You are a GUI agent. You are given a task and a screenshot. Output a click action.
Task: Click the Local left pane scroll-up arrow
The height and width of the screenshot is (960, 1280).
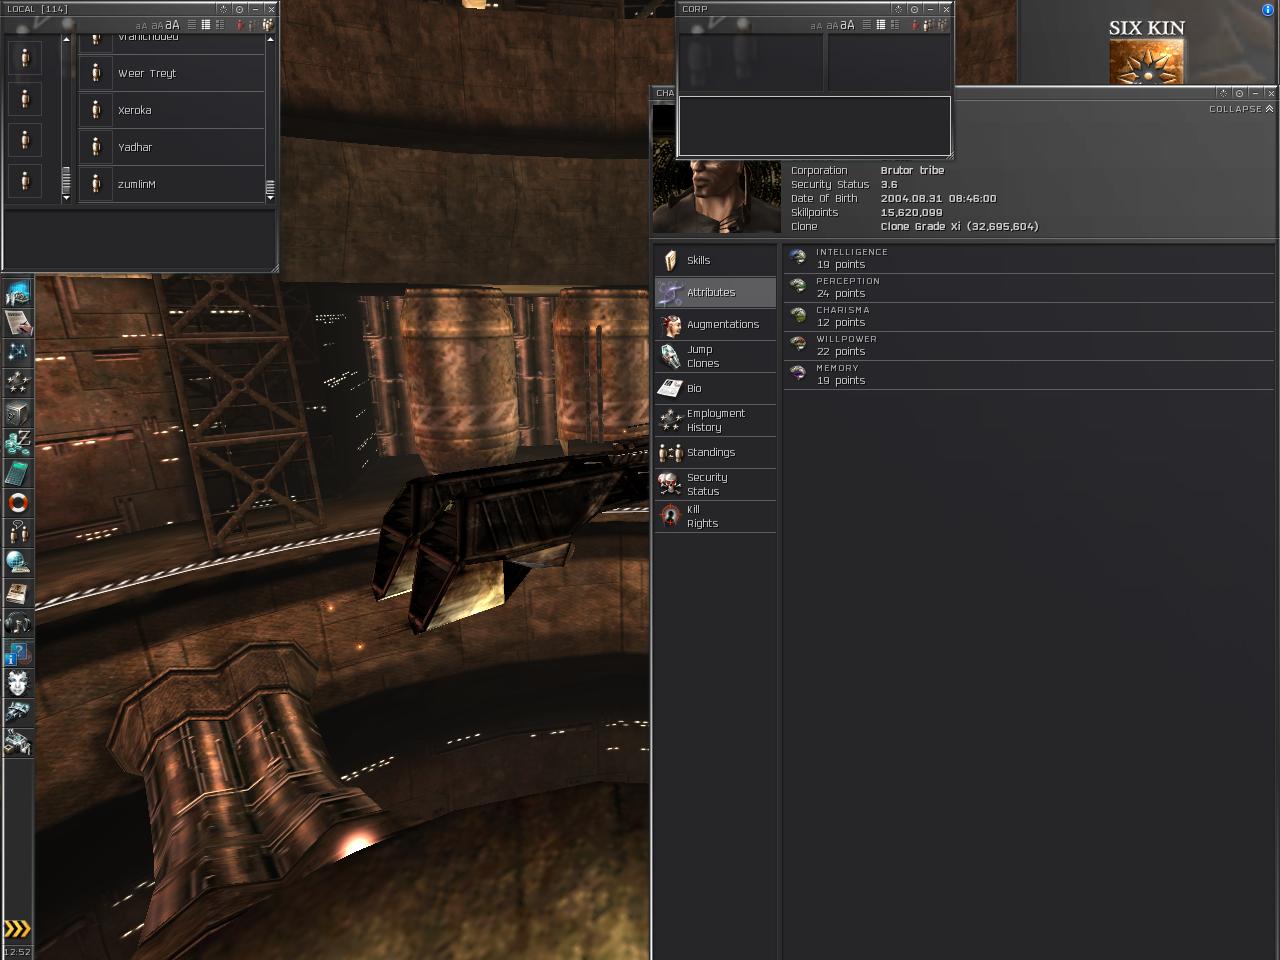tap(66, 40)
